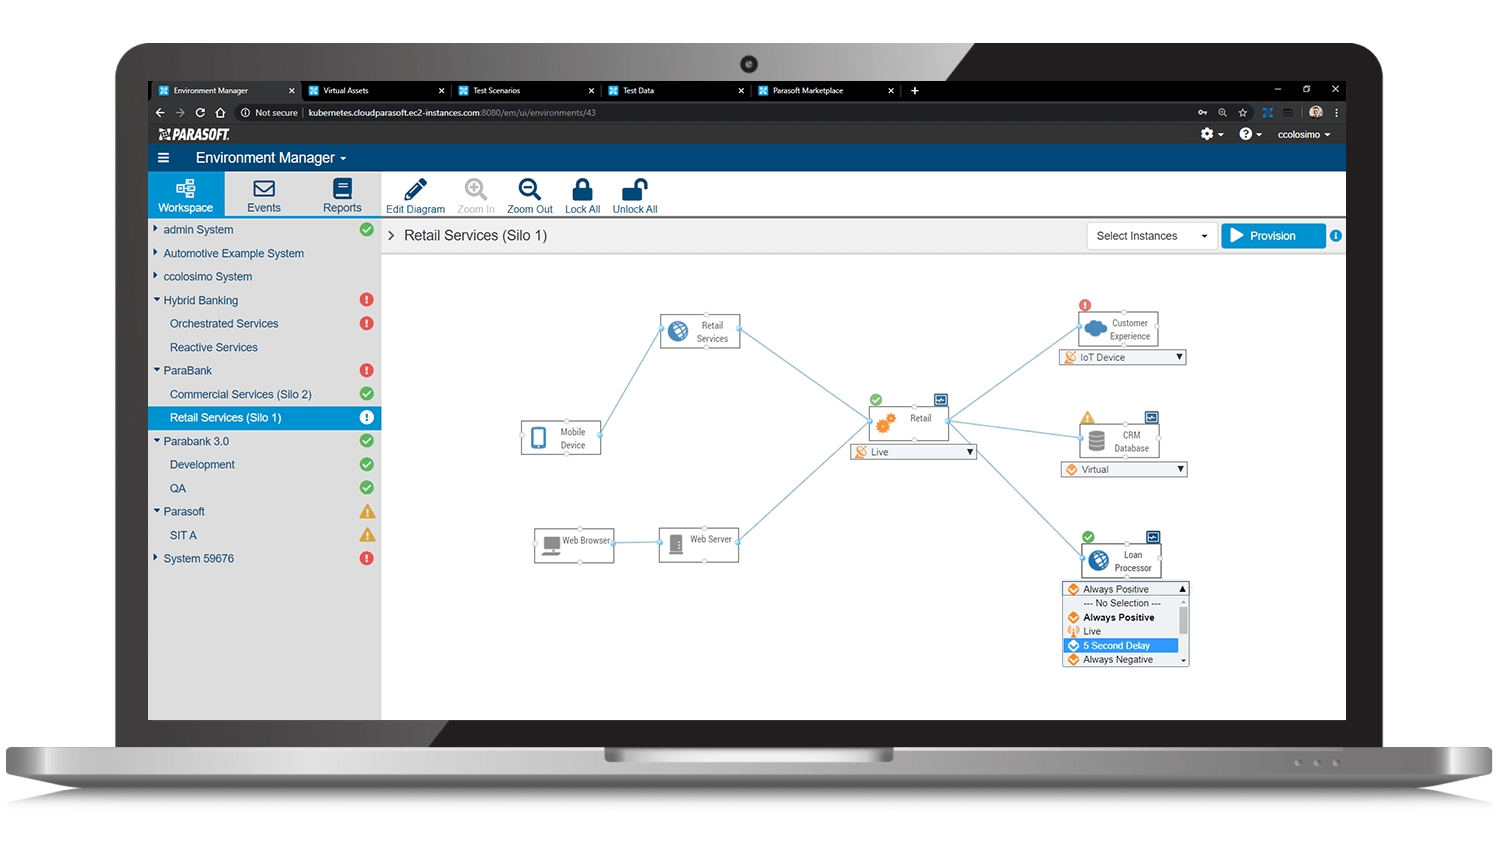Select the 5 Second Delay option
1500x843 pixels.
[x=1121, y=646]
